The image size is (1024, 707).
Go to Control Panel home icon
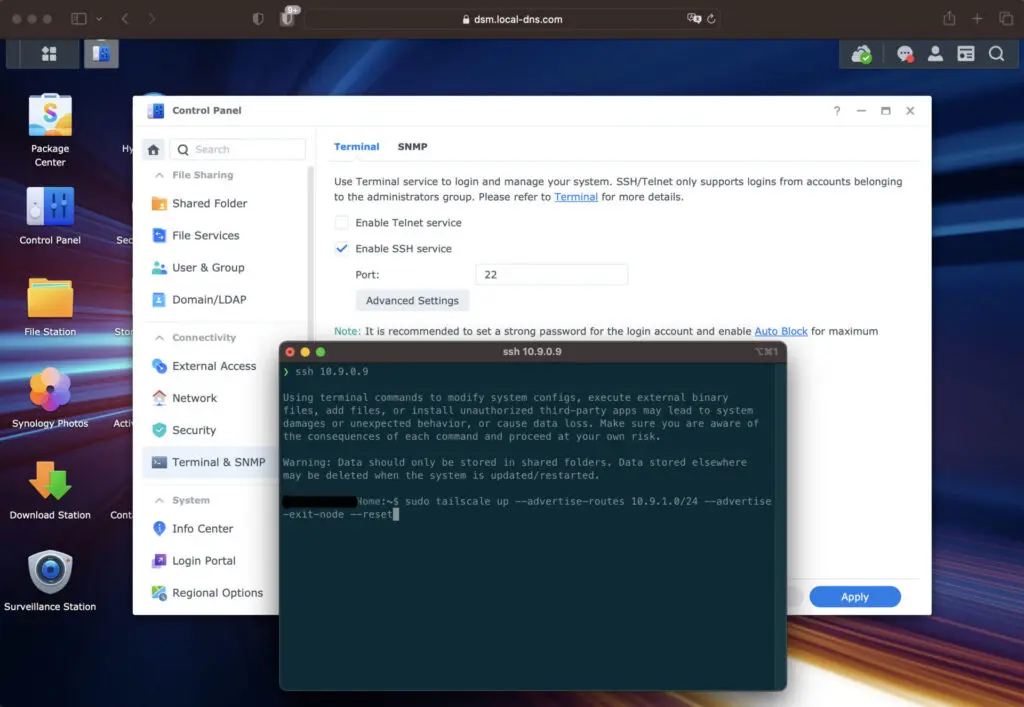point(153,149)
